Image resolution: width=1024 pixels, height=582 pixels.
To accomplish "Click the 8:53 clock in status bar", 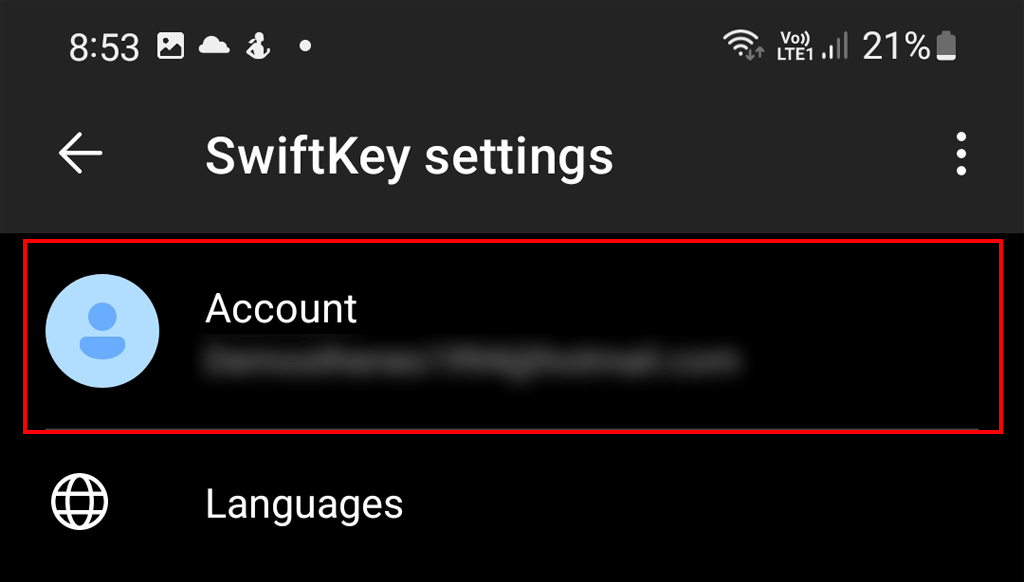I will click(106, 47).
